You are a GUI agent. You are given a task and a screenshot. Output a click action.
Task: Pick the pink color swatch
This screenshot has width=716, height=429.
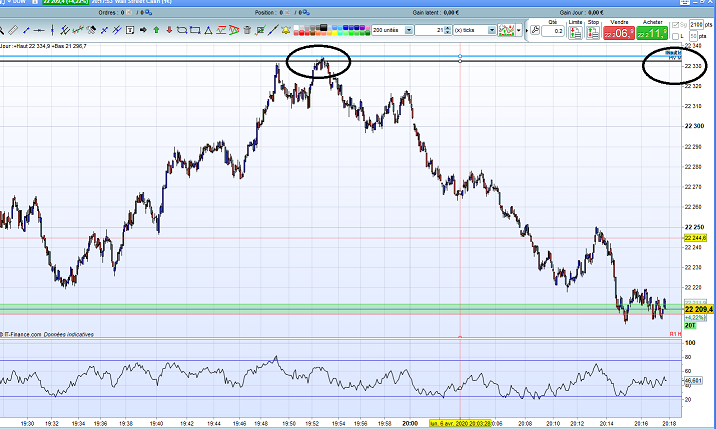pyautogui.click(x=367, y=27)
